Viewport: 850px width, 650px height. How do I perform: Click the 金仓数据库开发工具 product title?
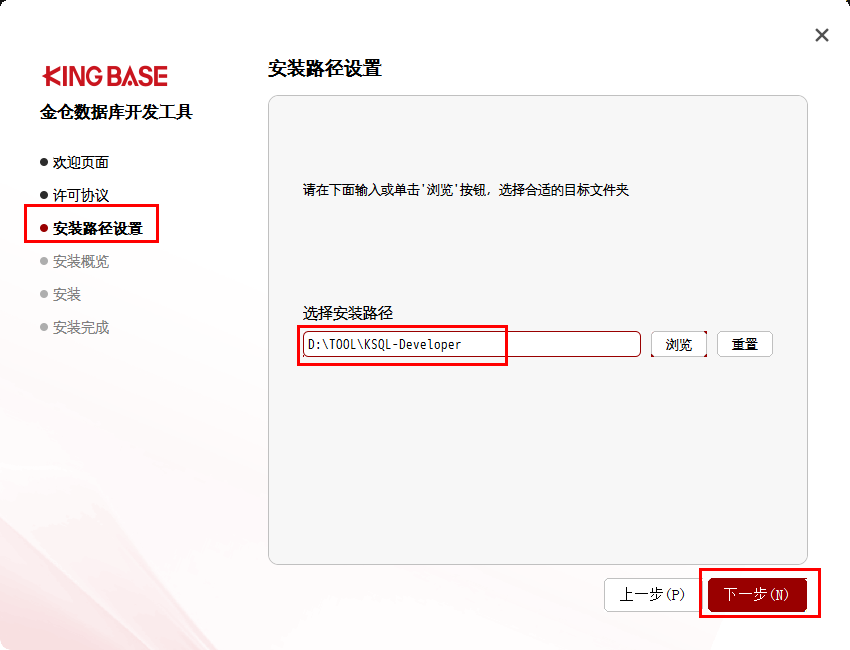click(116, 112)
